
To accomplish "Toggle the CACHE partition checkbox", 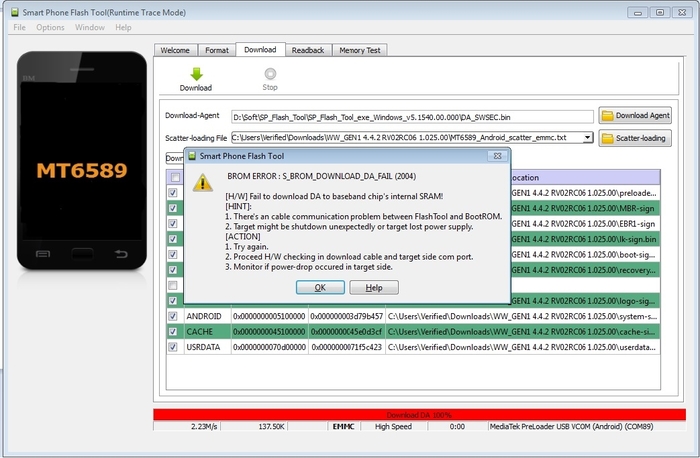I will coord(173,331).
